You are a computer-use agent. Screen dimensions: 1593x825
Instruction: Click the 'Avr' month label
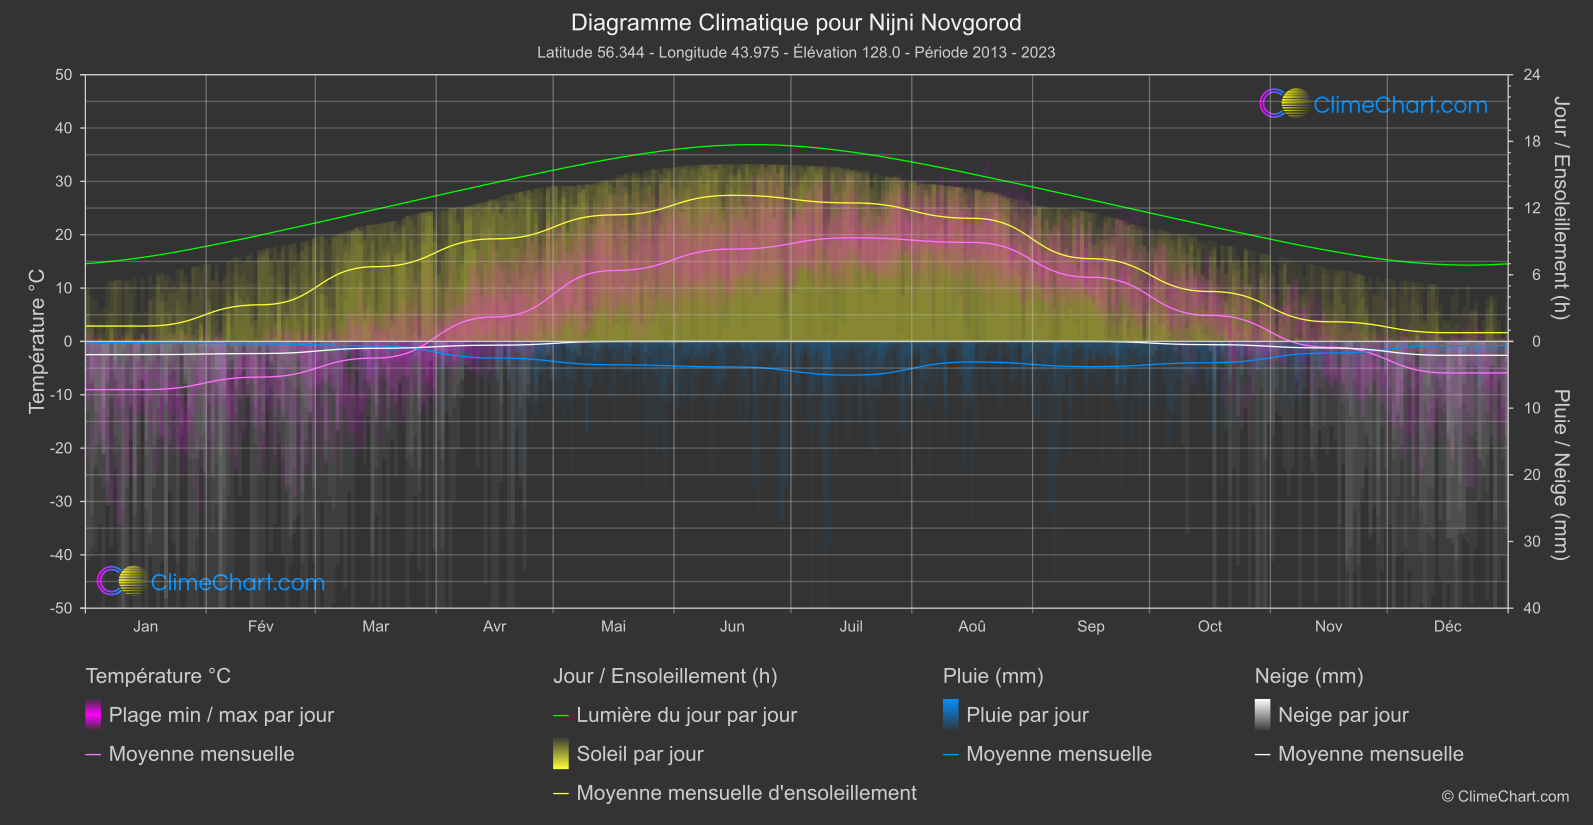[x=495, y=626]
